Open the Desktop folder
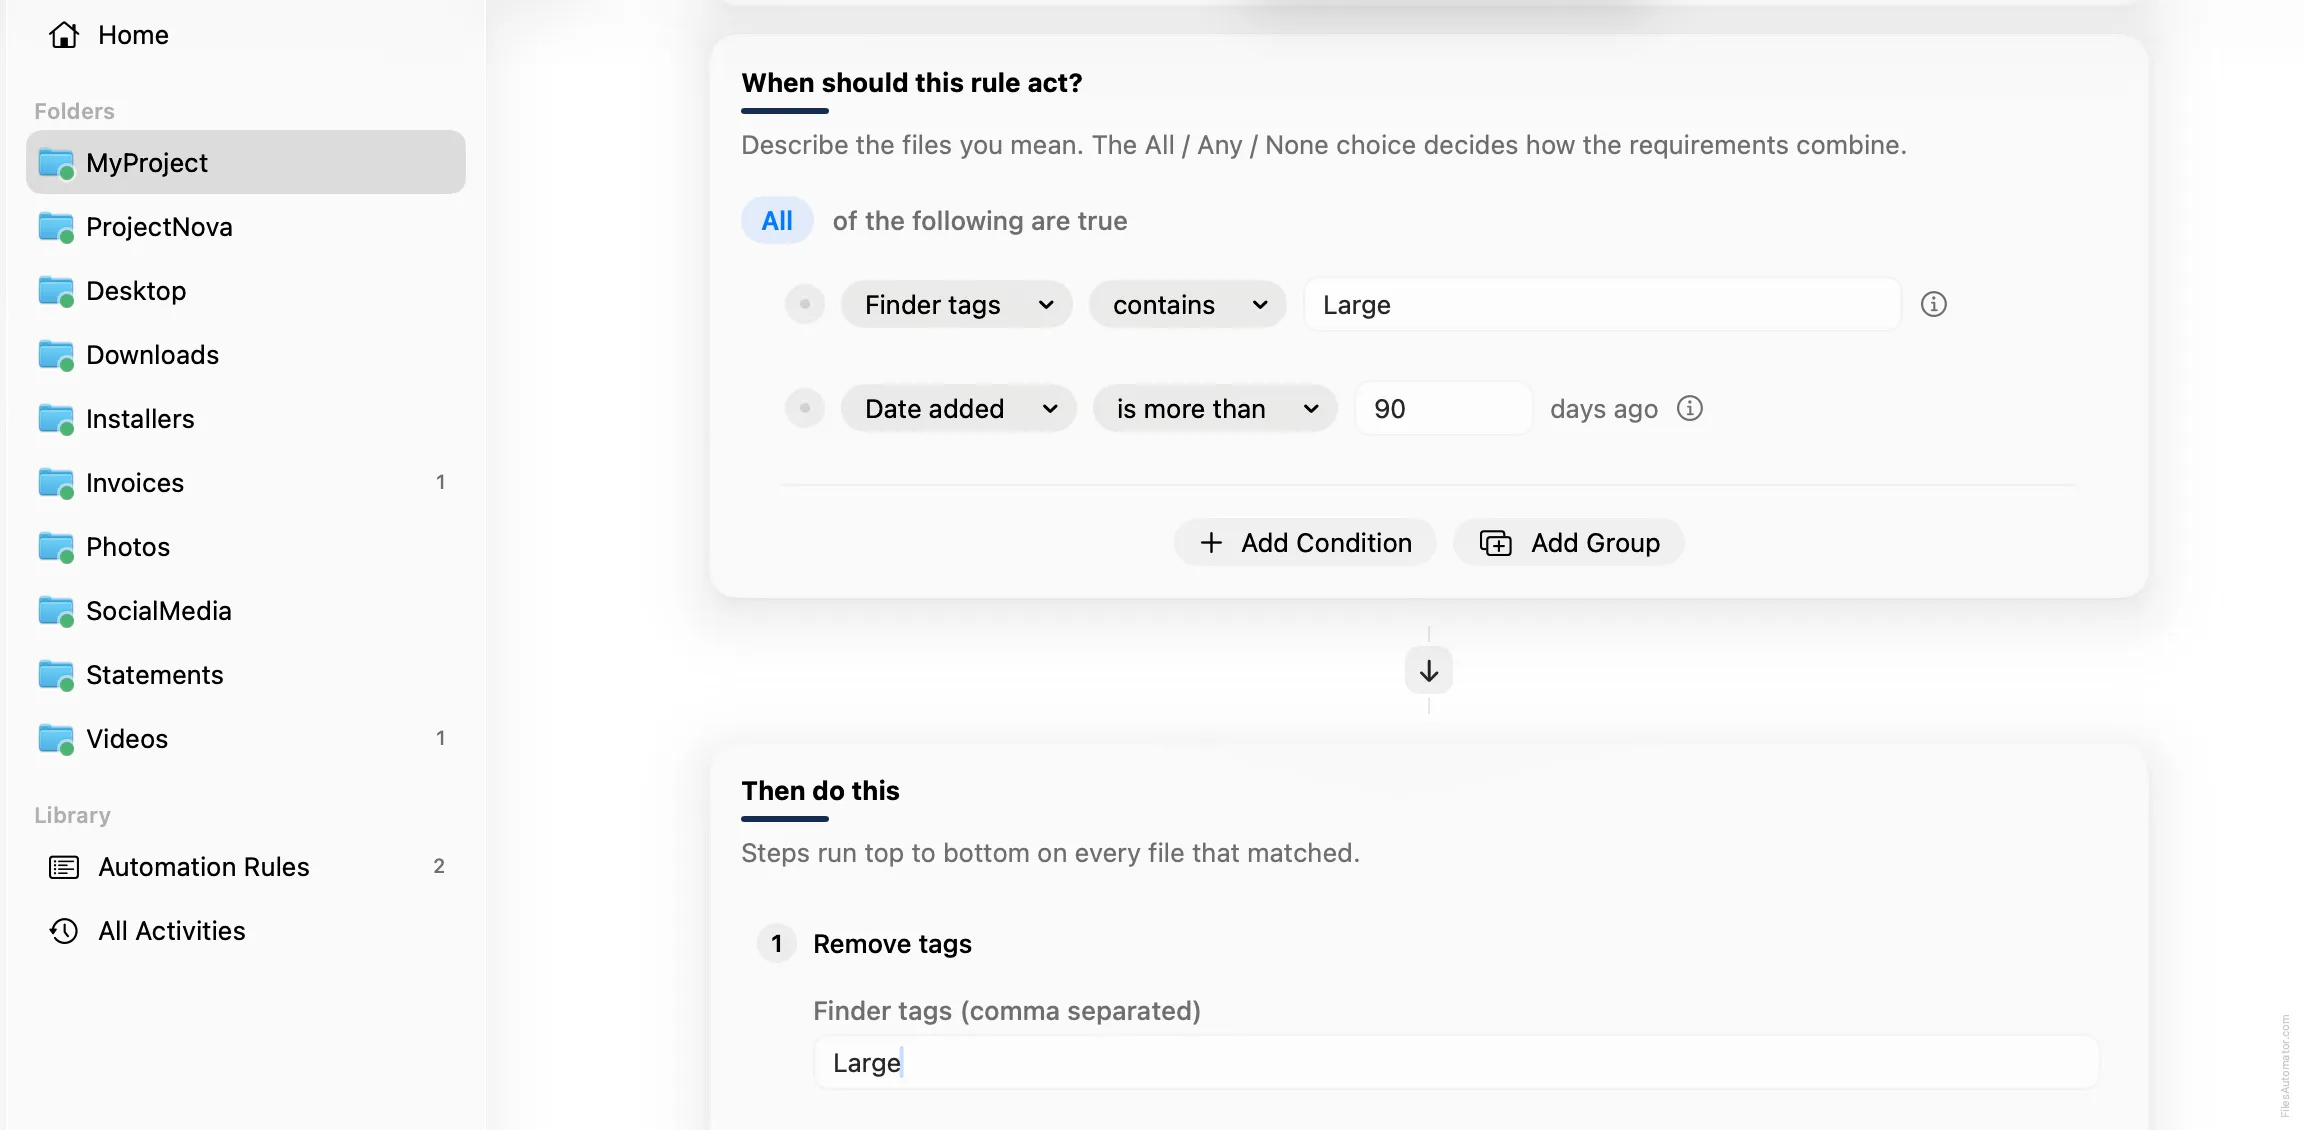 coord(245,291)
